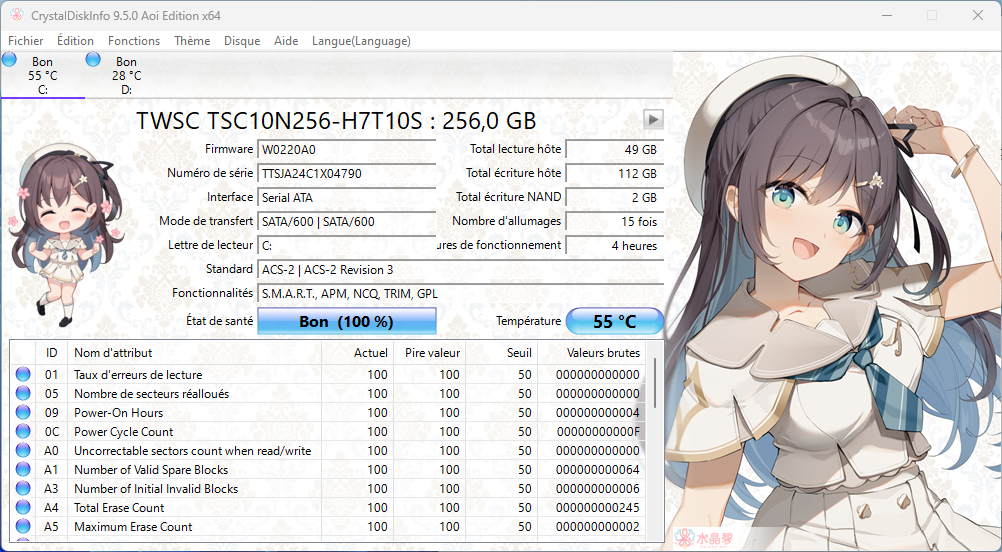Screen dimensions: 1002x552
Task: Select Uncorrectable sectors count when read/write row
Action: (x=192, y=451)
